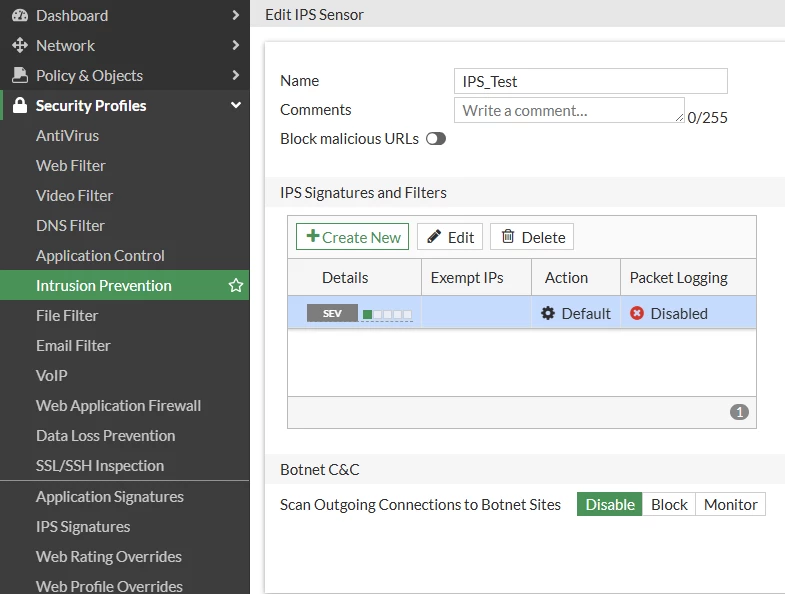The width and height of the screenshot is (785, 594).
Task: Click the severity level indicator squares
Action: (387, 315)
